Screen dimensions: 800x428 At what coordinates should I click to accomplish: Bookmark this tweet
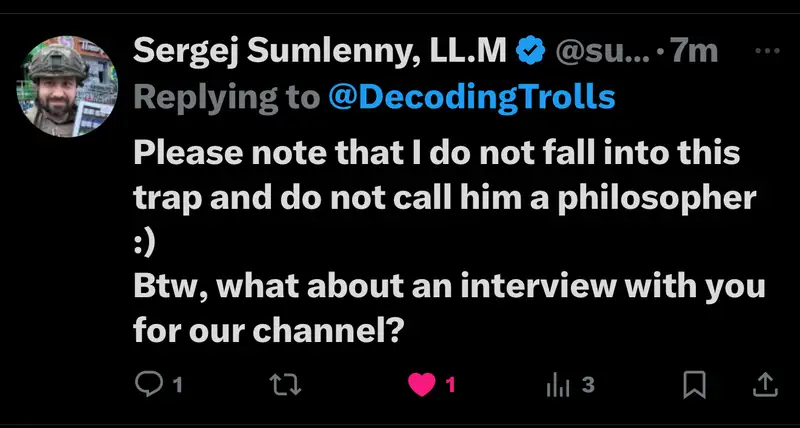tap(695, 384)
